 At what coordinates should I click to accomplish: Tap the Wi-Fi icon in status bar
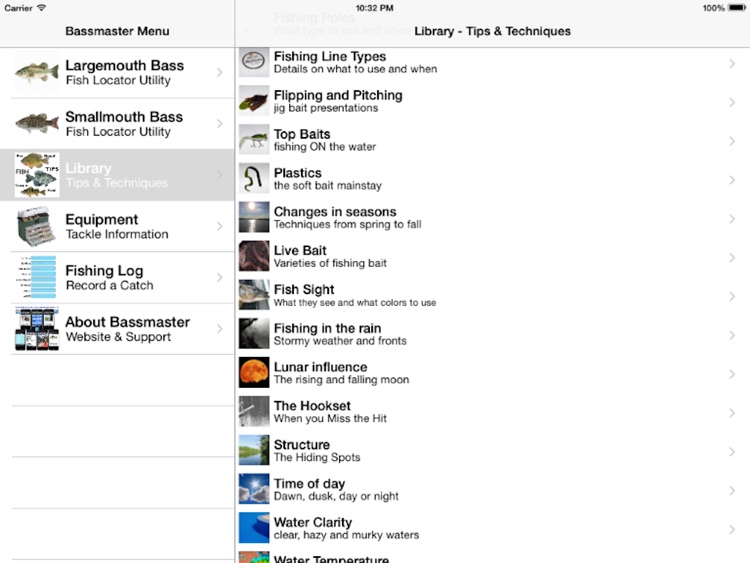(x=42, y=8)
